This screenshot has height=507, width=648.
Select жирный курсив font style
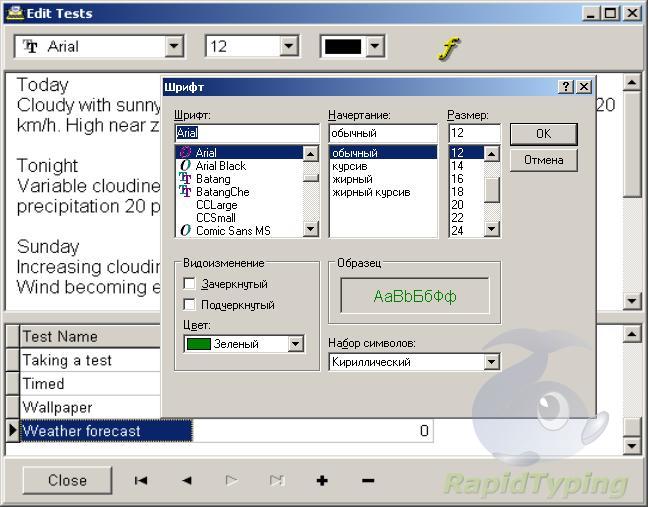tap(383, 192)
